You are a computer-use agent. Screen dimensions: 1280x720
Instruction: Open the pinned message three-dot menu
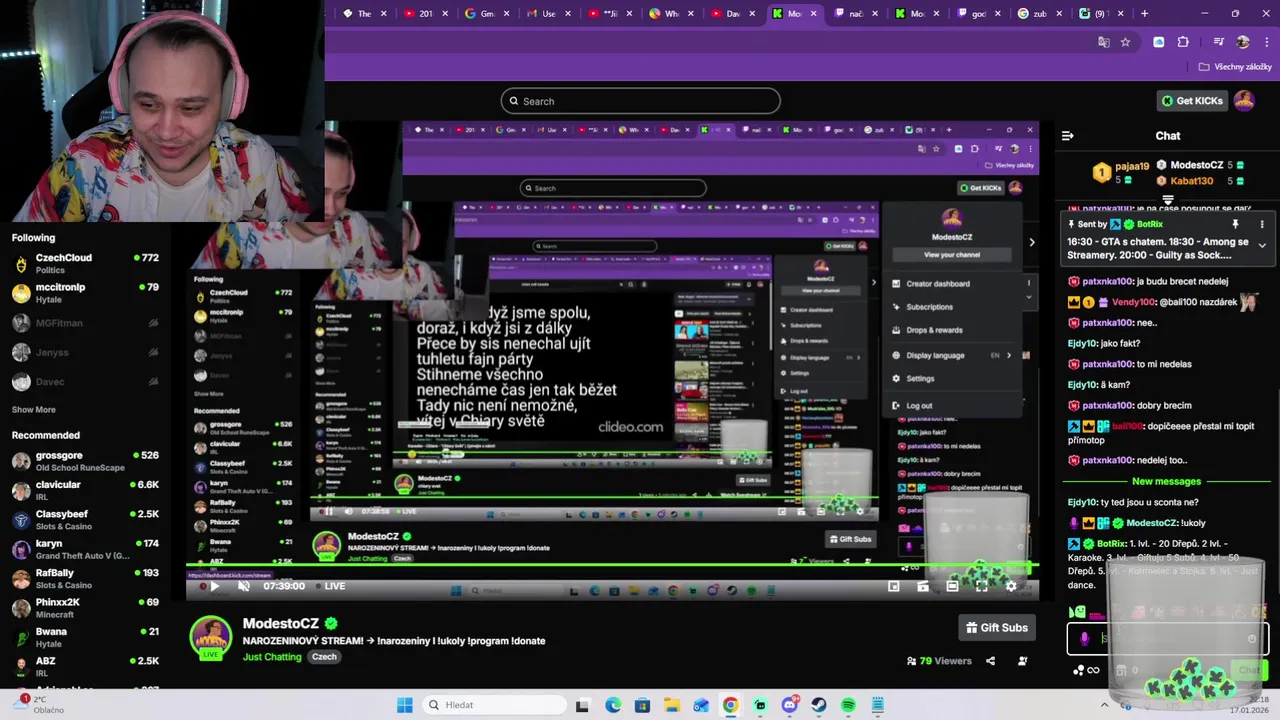coord(1262,225)
